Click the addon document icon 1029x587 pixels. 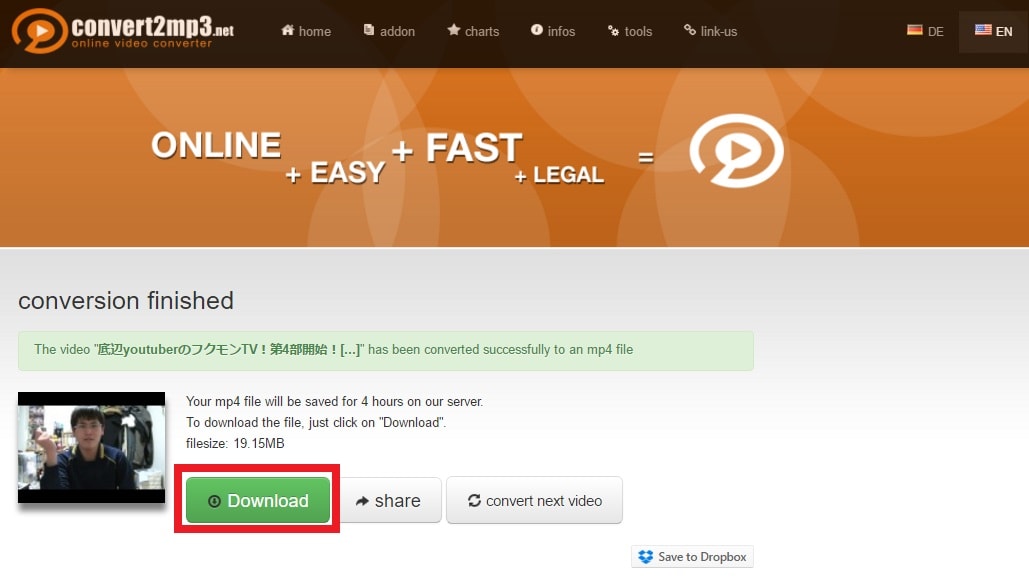[369, 30]
